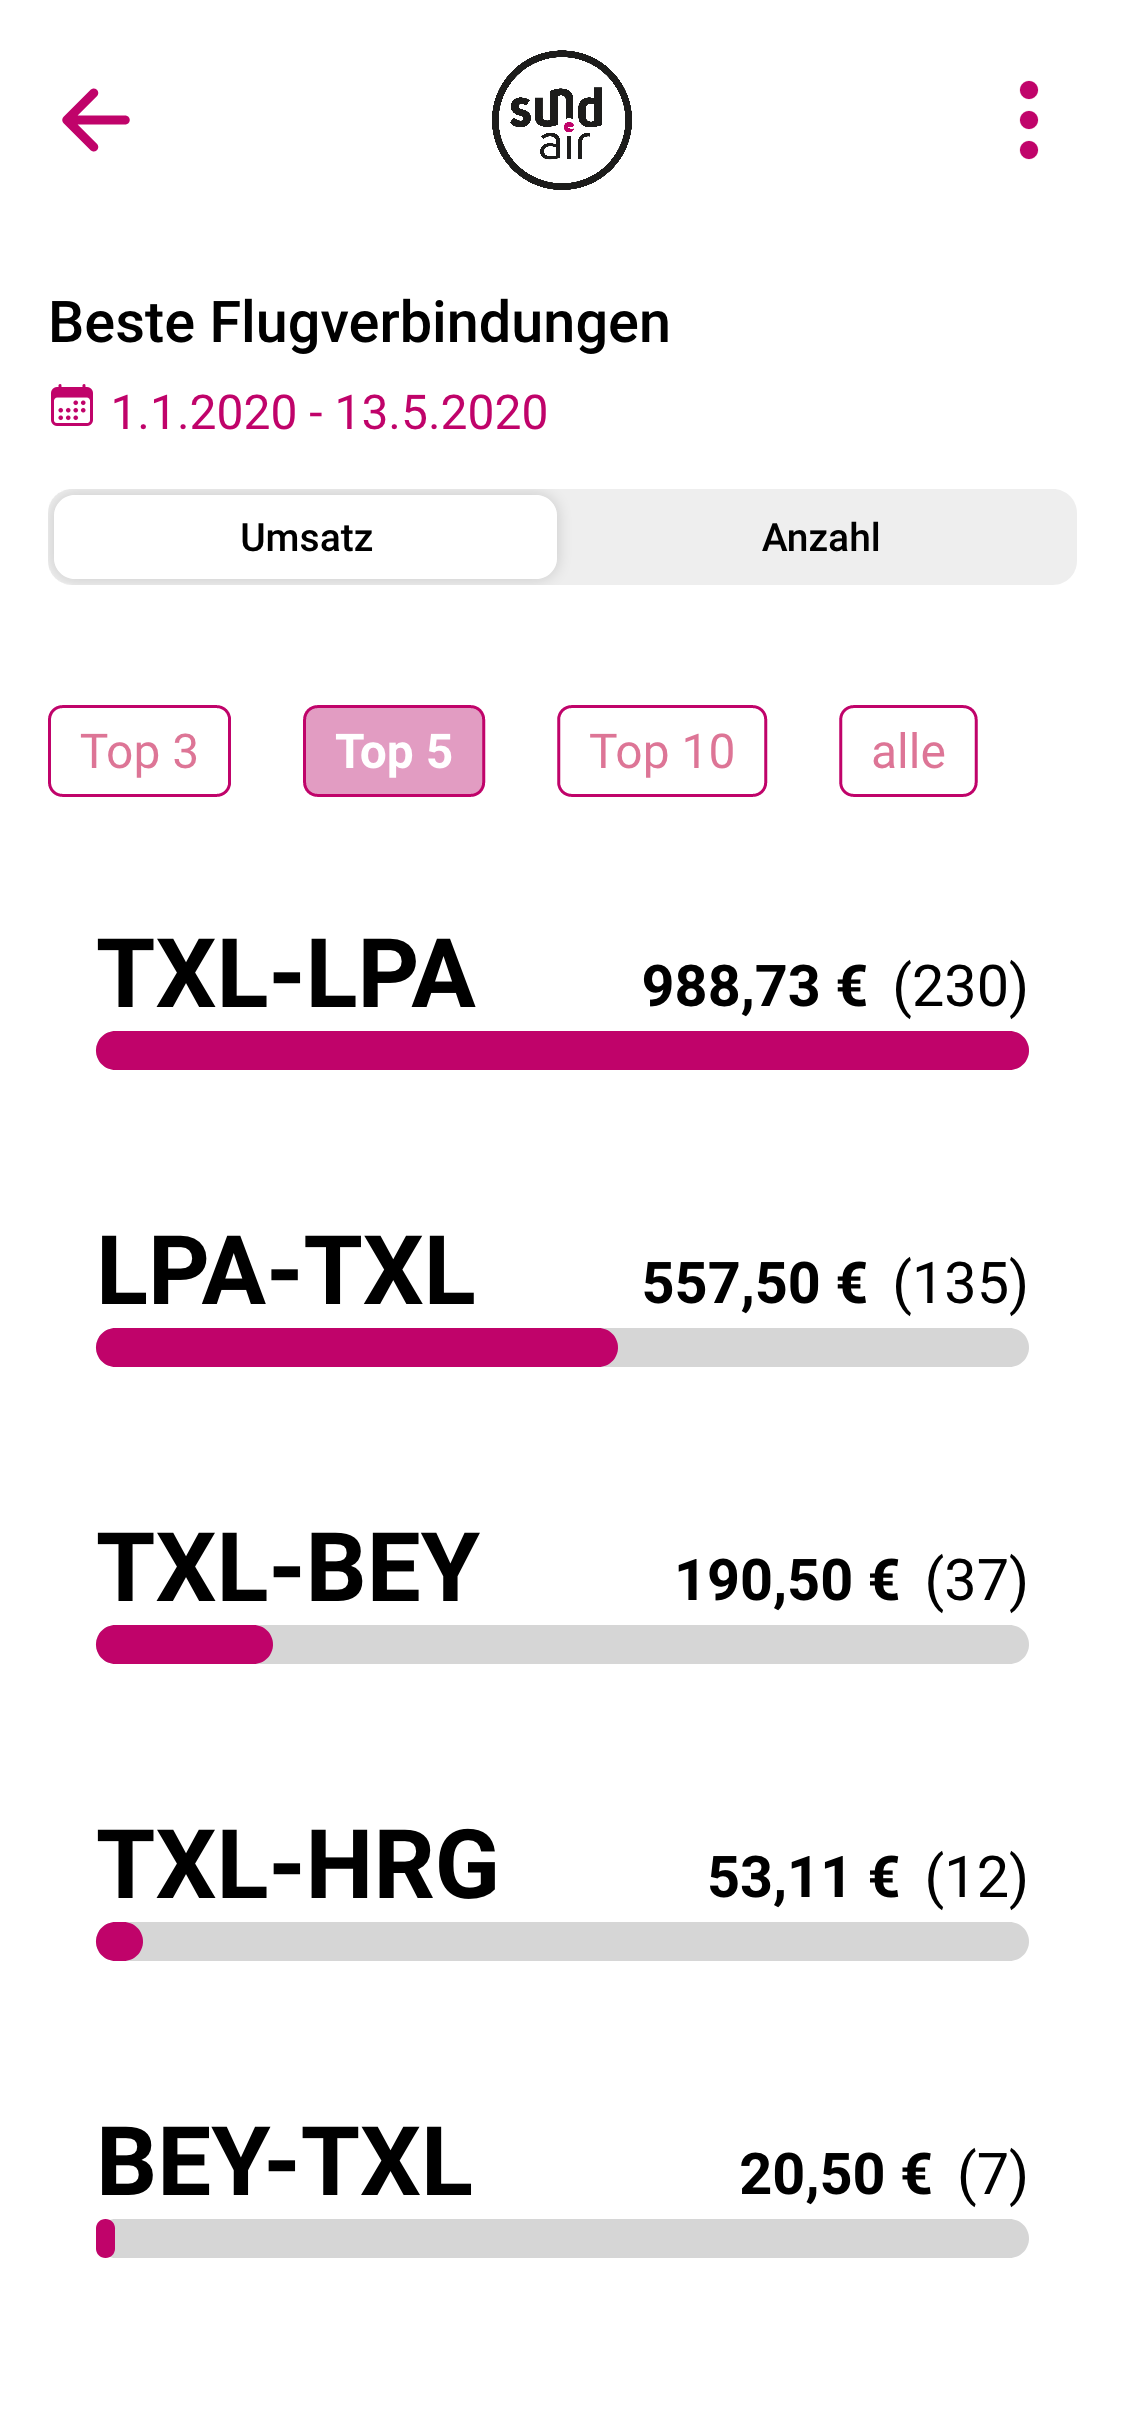Select the Top 3 filter
The image size is (1125, 2436).
[x=139, y=751]
